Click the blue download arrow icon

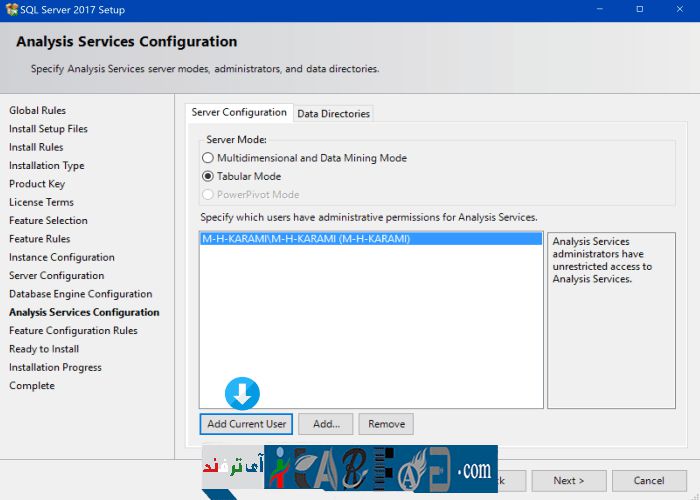[242, 393]
